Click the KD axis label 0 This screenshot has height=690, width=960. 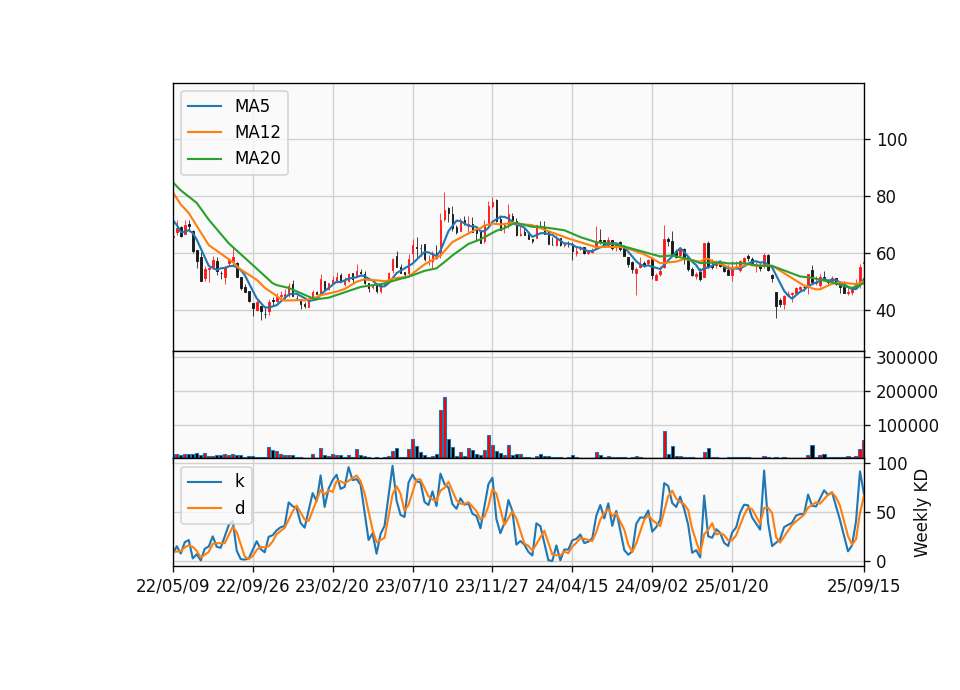tap(882, 561)
